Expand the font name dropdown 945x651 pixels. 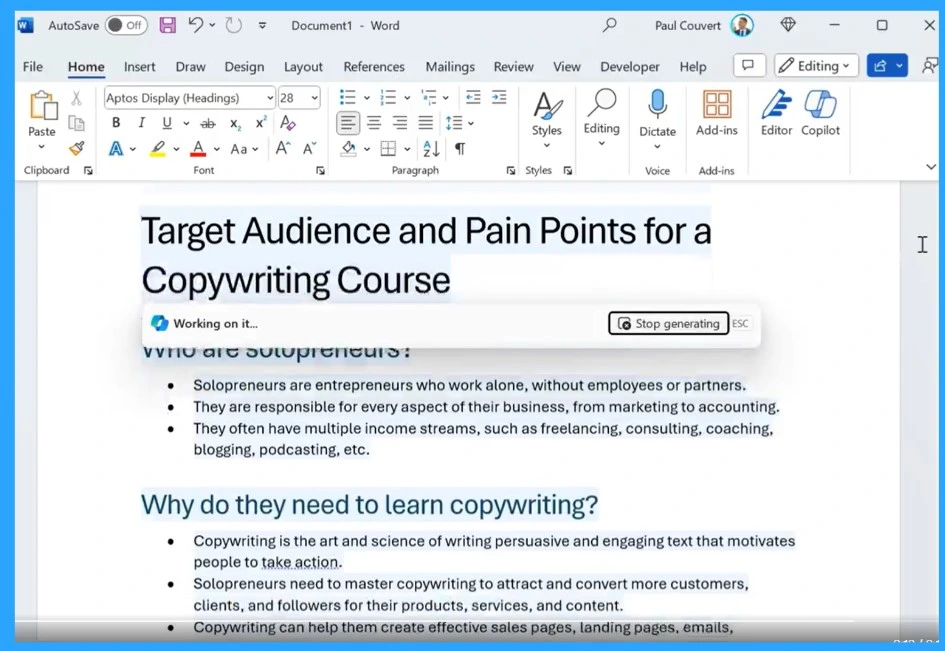coord(270,98)
